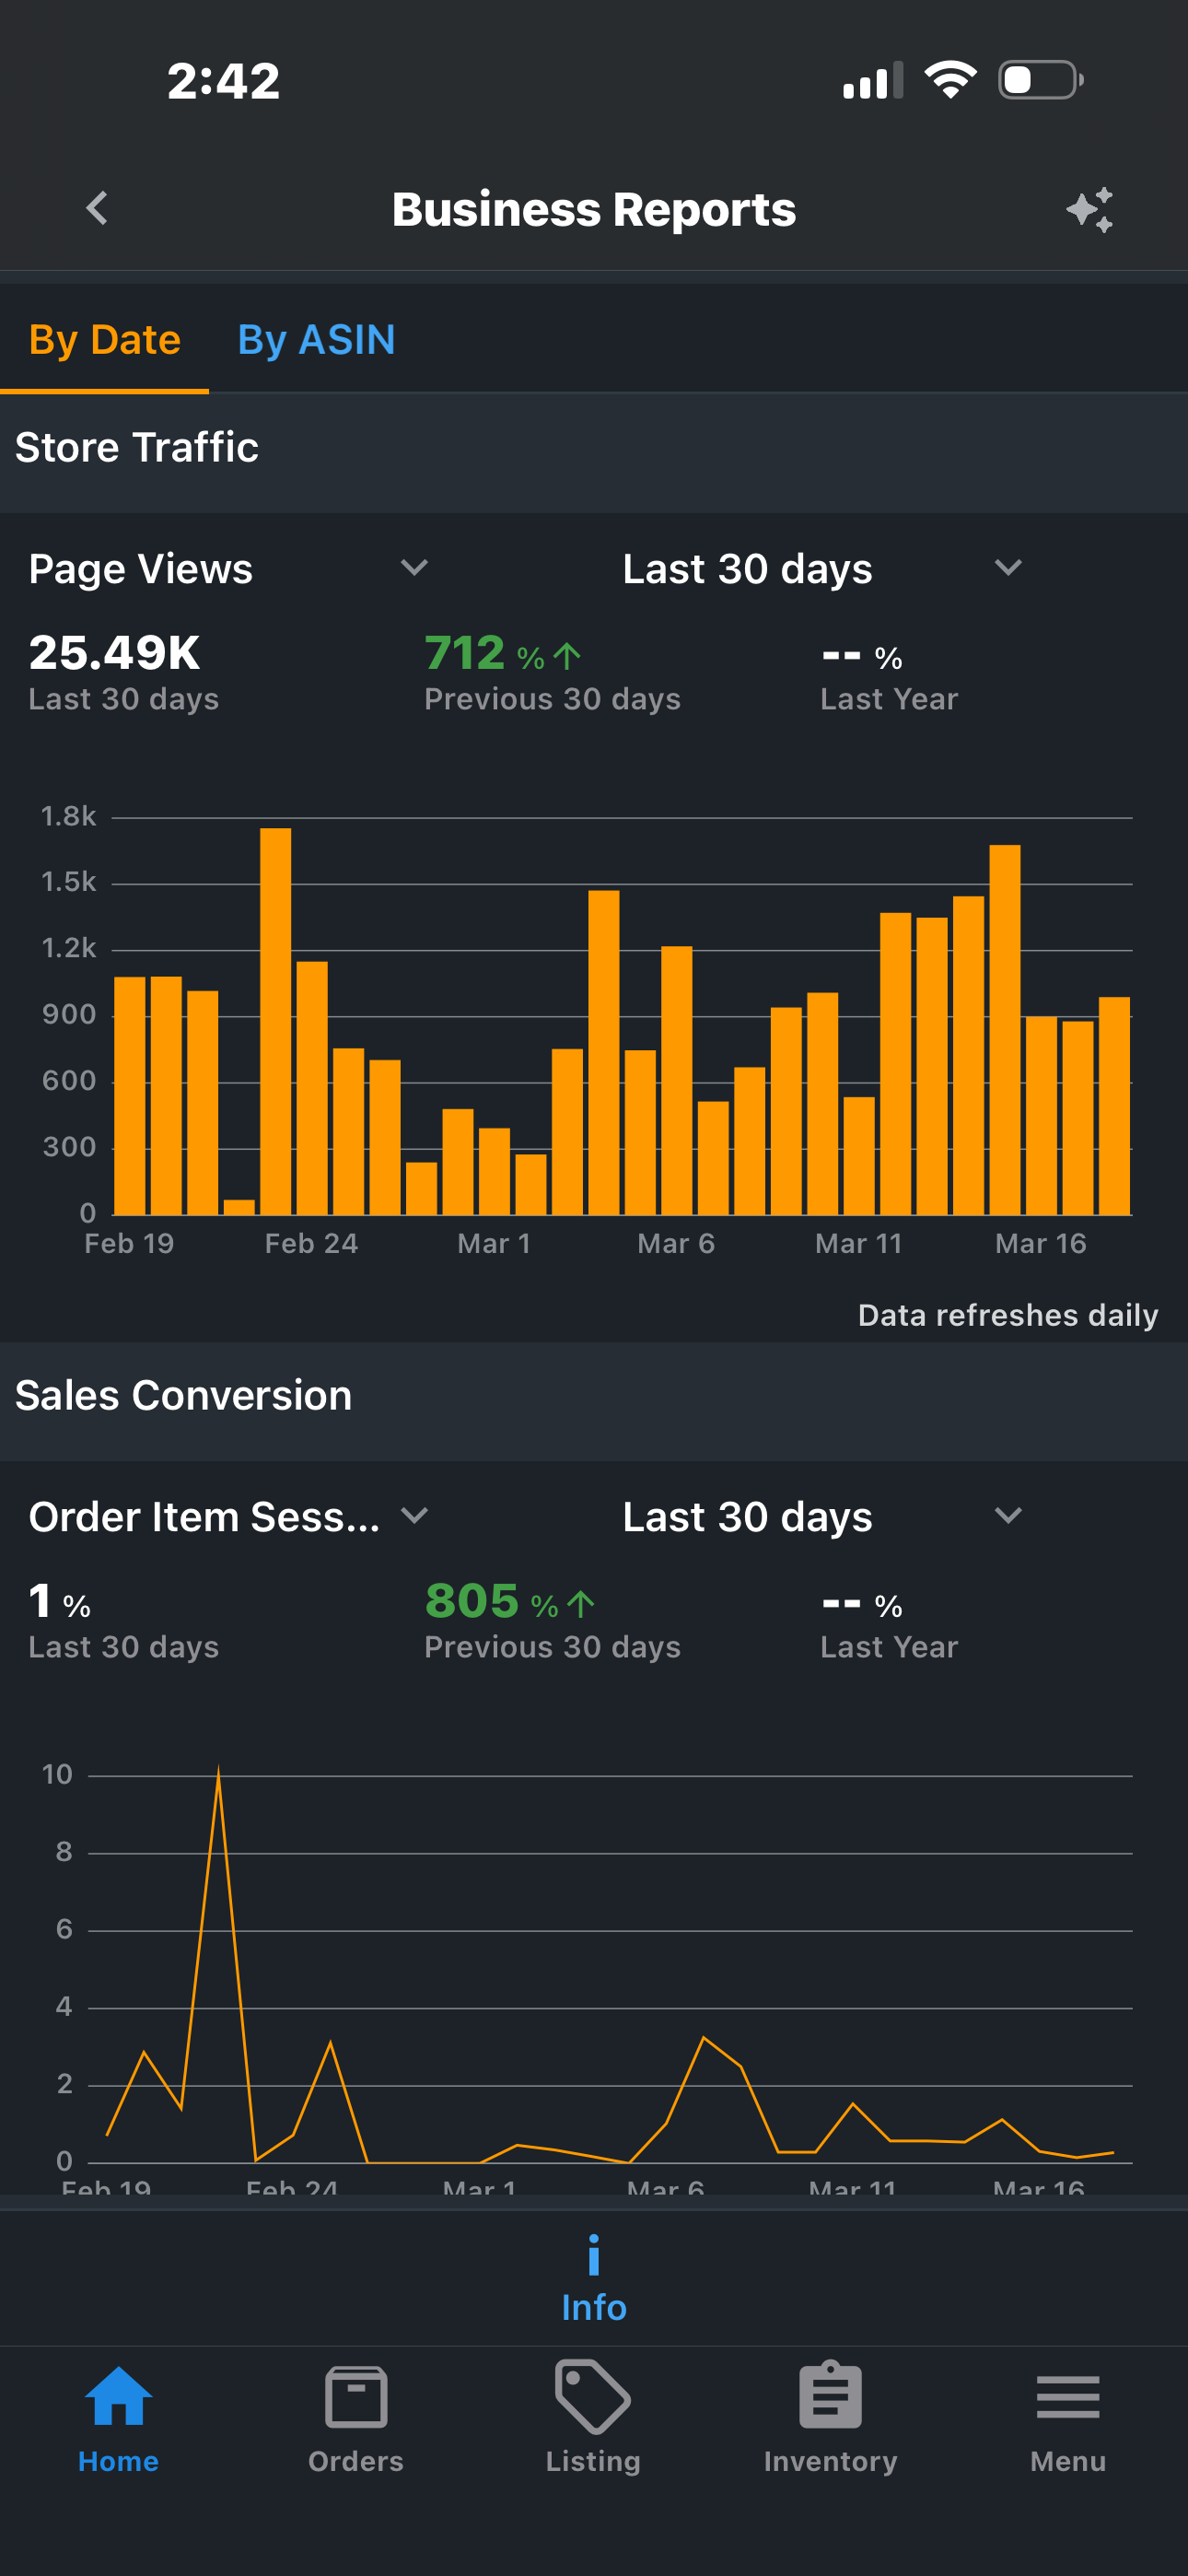Tap the 712% previous 30 days stat
Viewport: 1188px width, 2576px height.
click(x=552, y=672)
